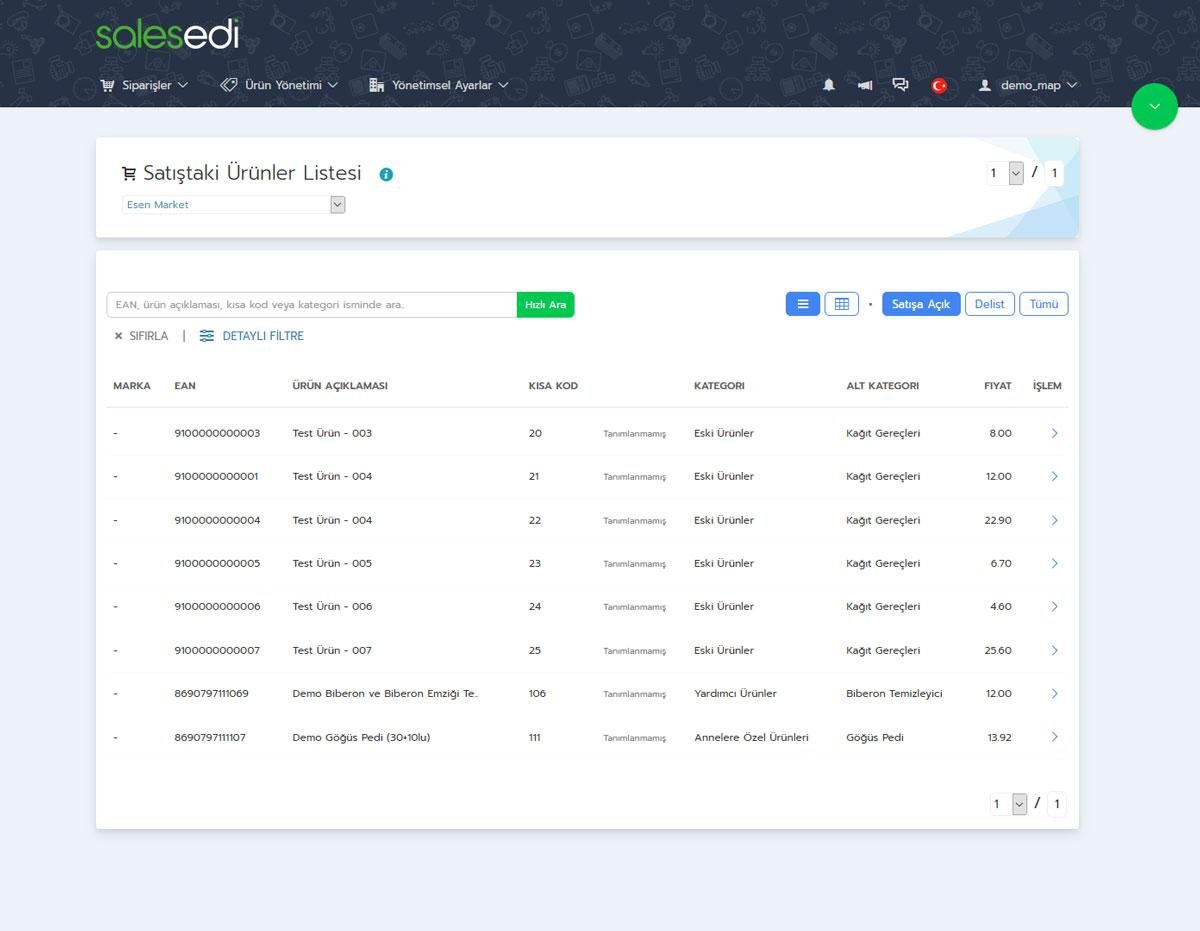Open row arrow for EAN 9100000000004

[x=1054, y=520]
